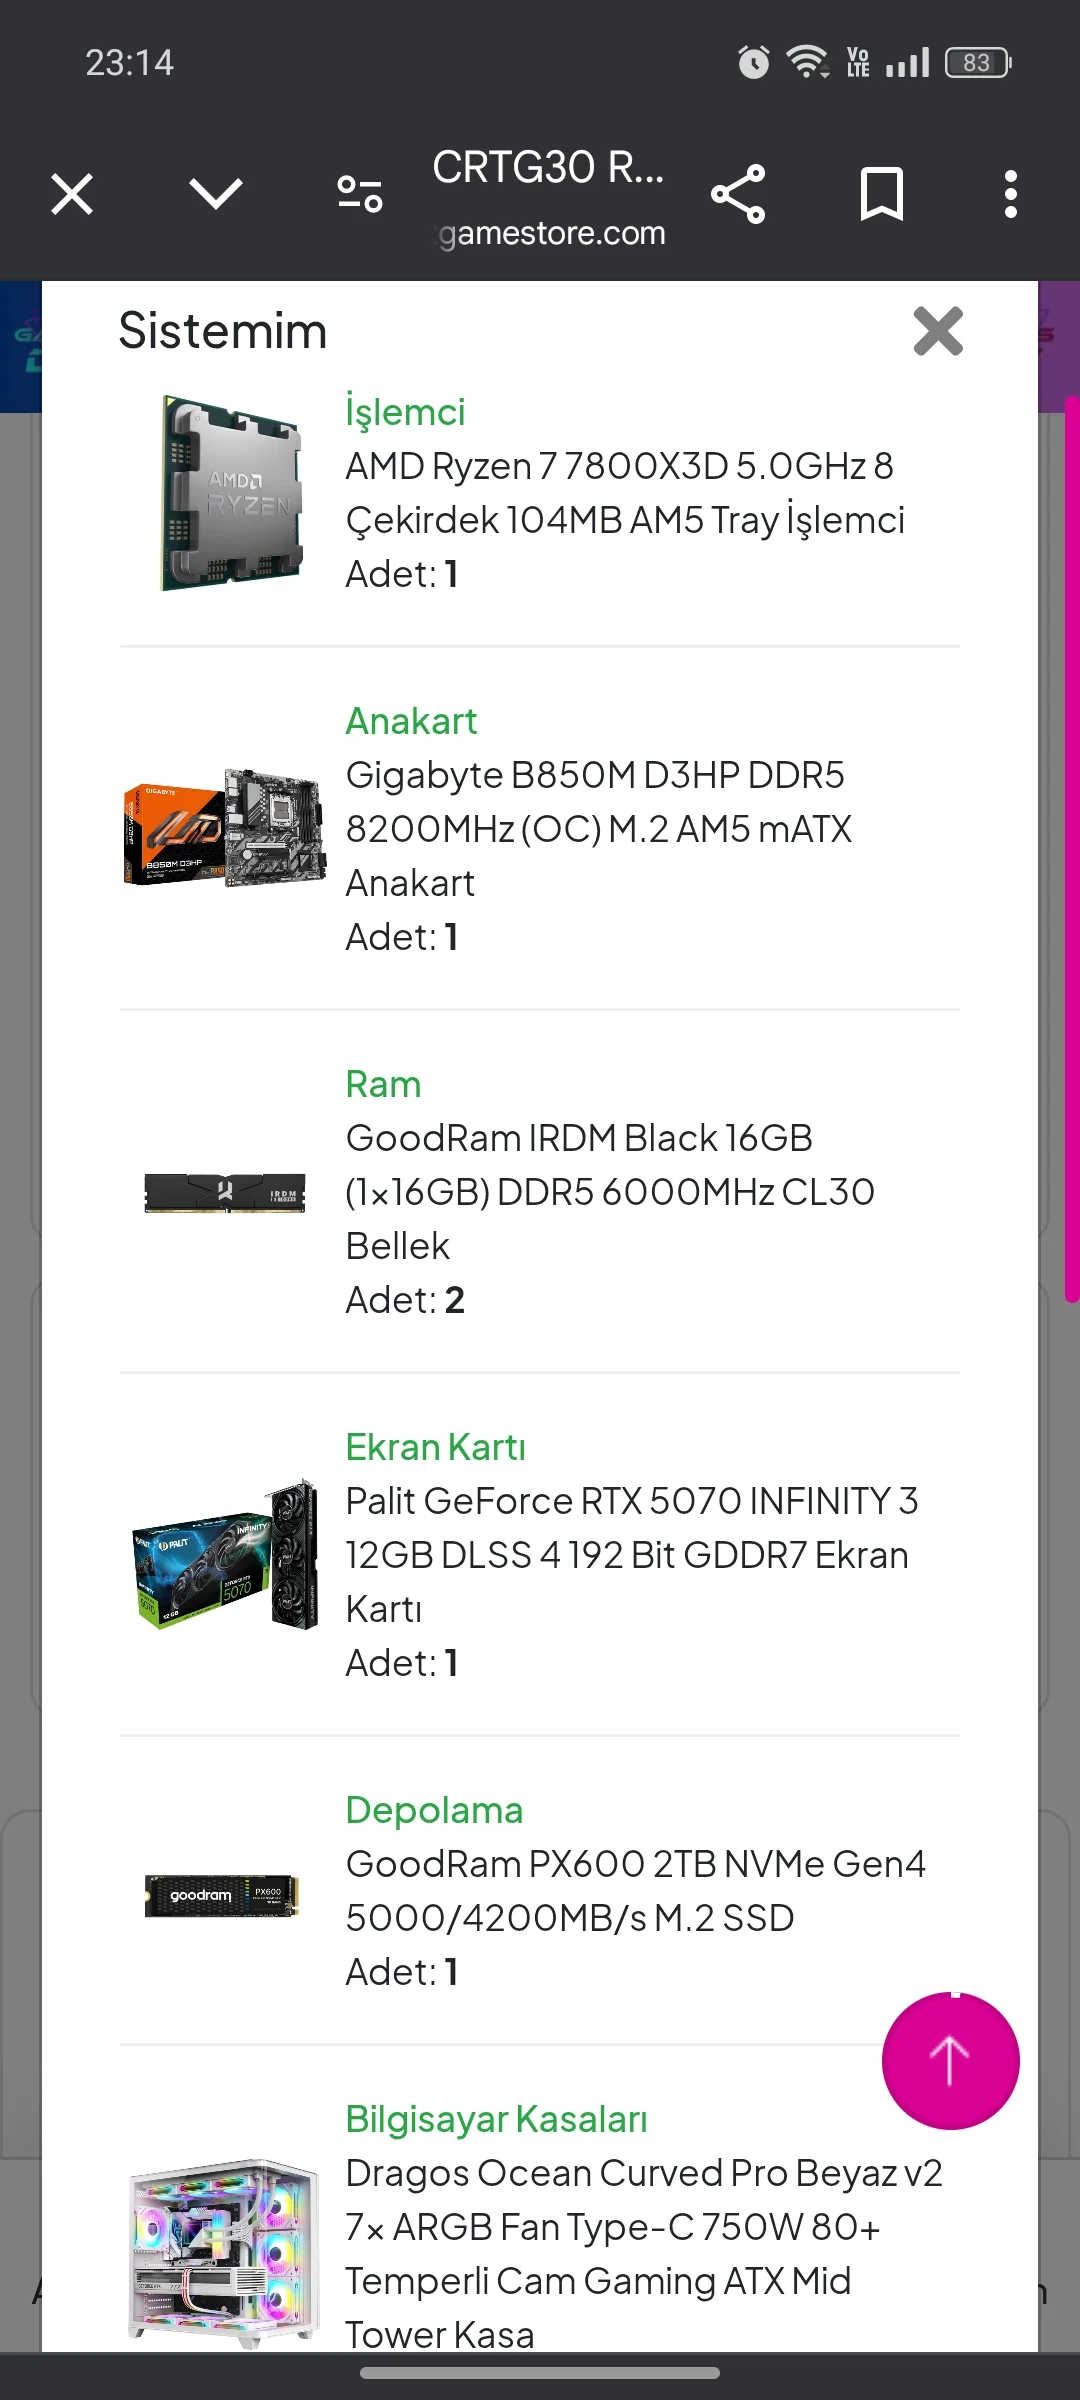Share the page via share icon
The height and width of the screenshot is (2400, 1080).
click(738, 194)
